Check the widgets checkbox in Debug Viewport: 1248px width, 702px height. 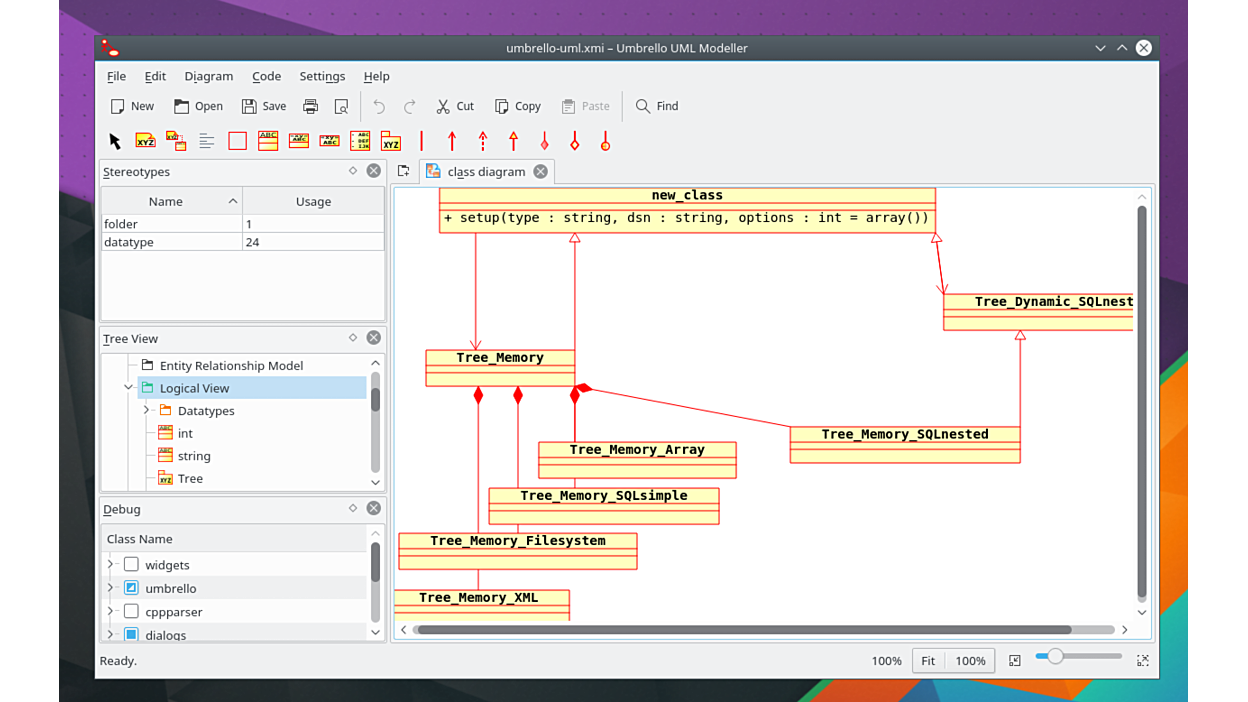tap(131, 565)
